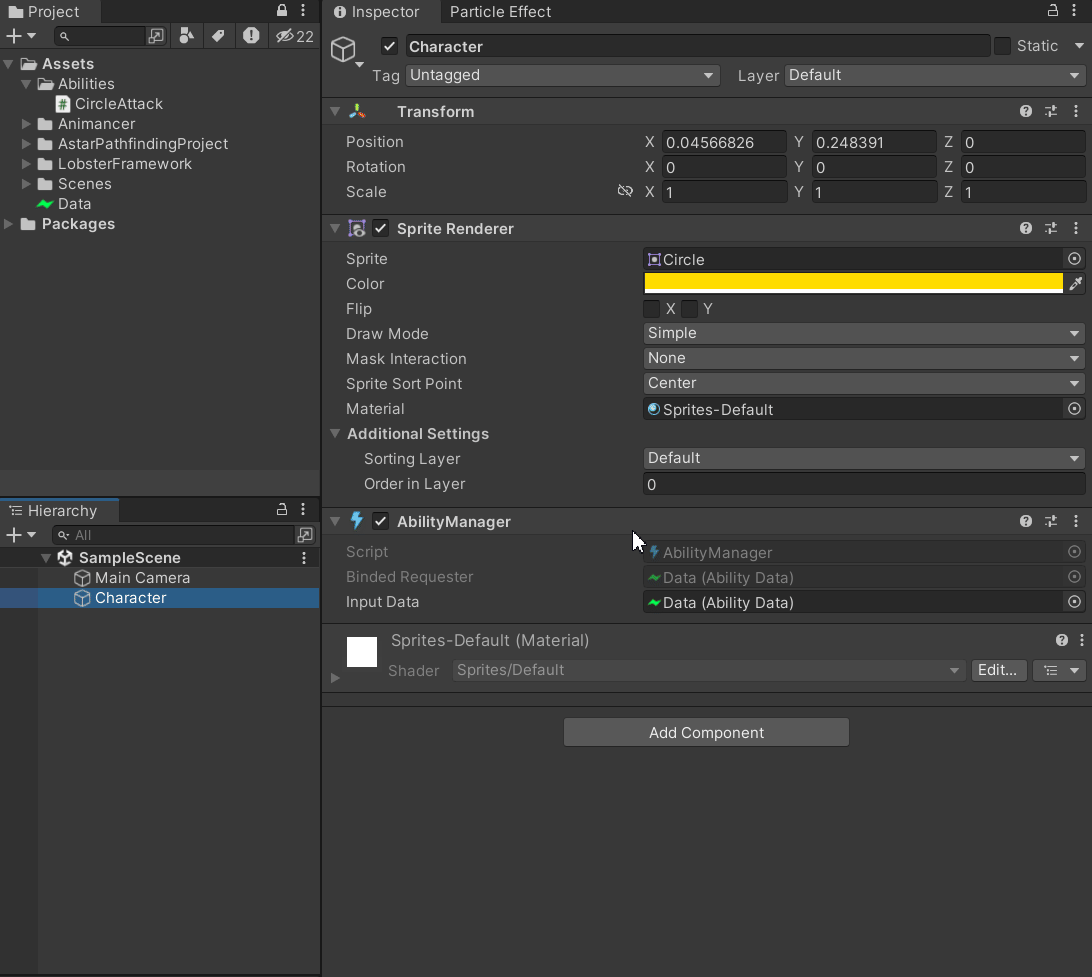Open SampleScene options menu

[x=304, y=558]
